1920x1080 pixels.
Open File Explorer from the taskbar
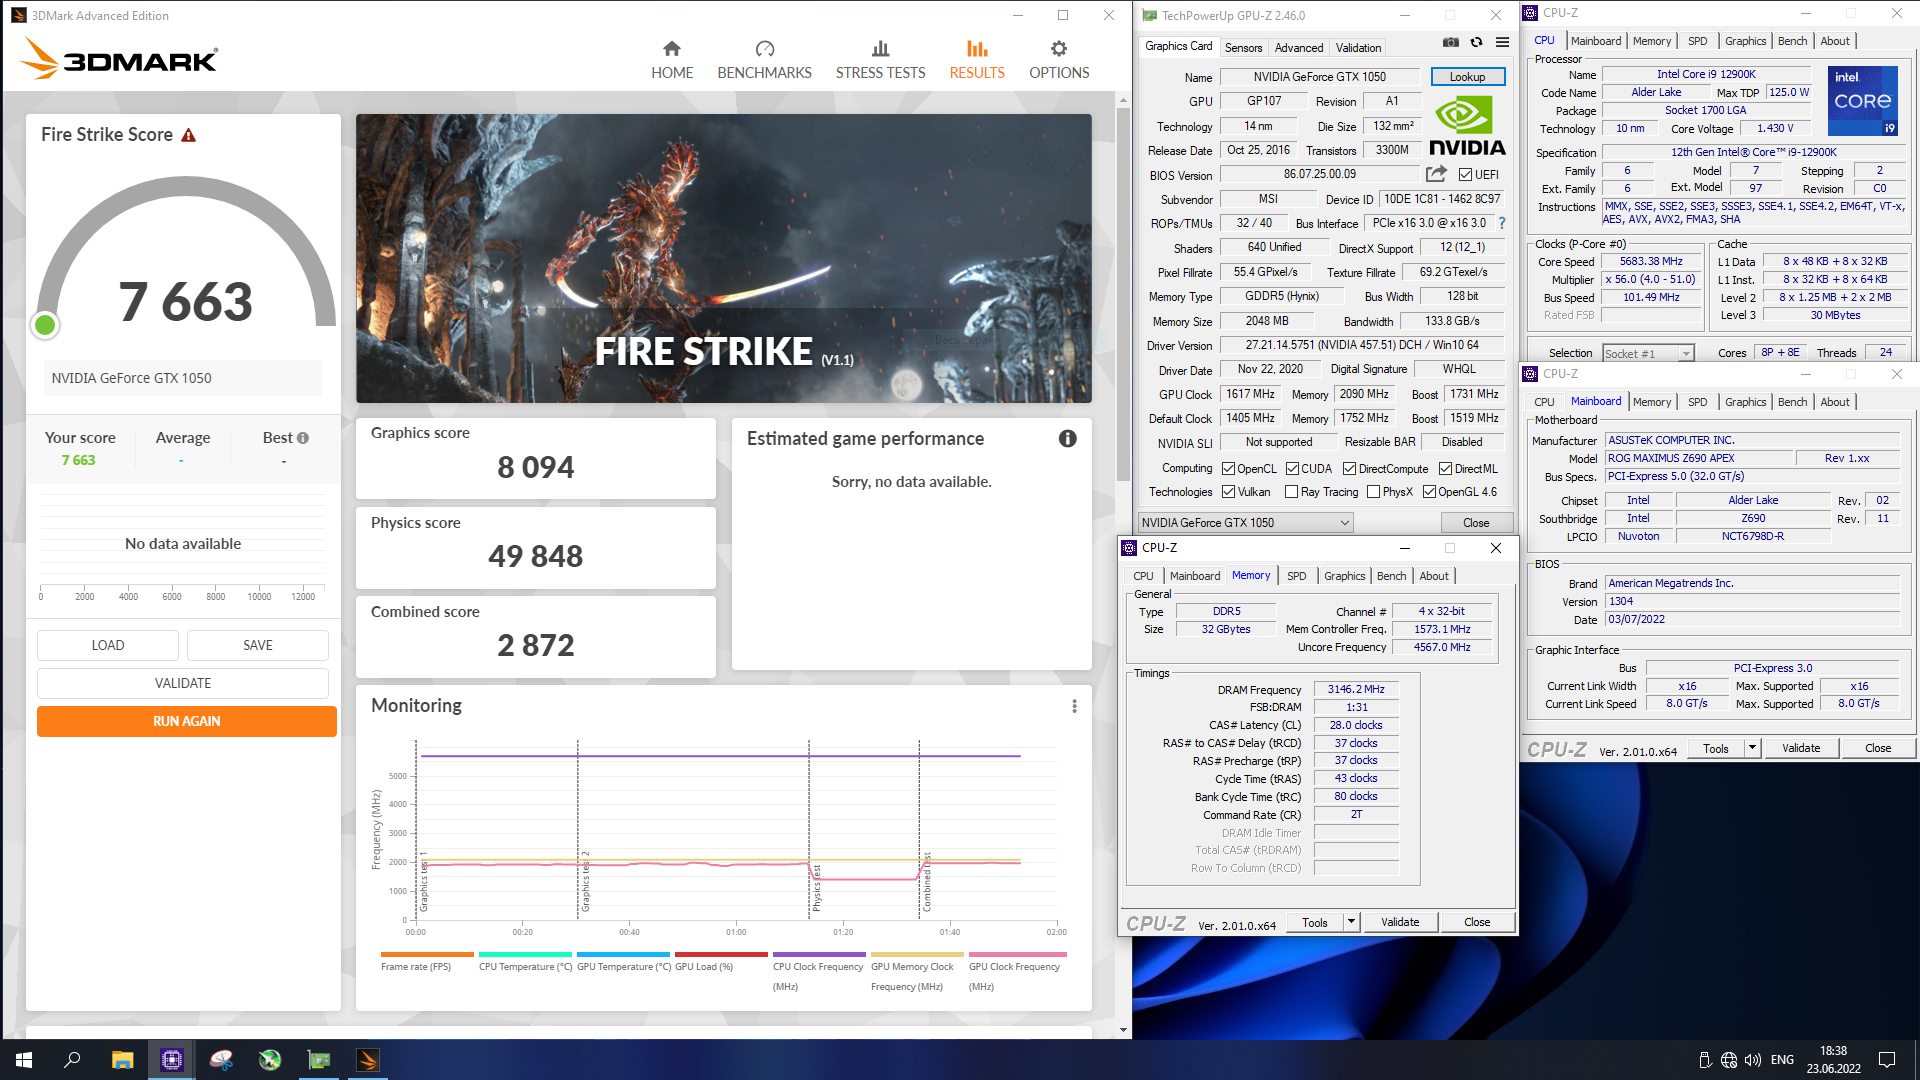[122, 1060]
